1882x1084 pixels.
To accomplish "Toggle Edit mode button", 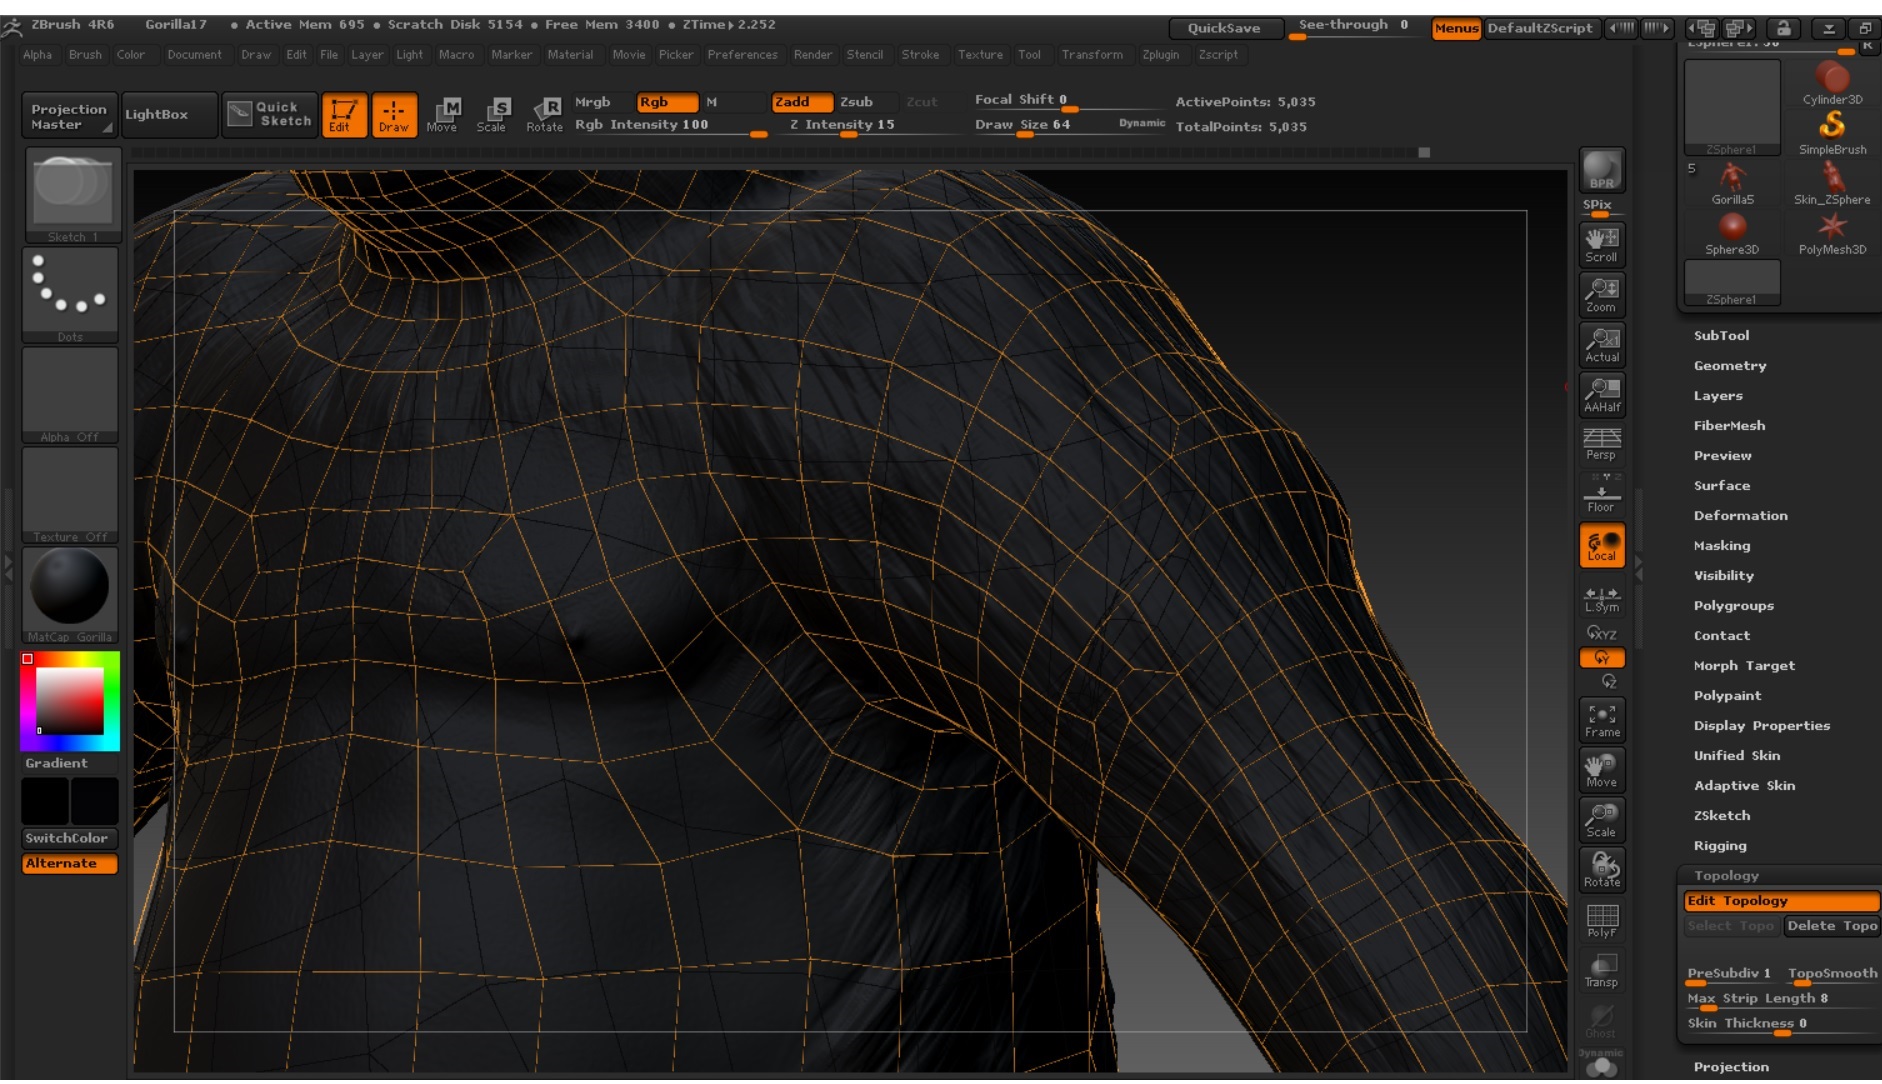I will pyautogui.click(x=343, y=115).
